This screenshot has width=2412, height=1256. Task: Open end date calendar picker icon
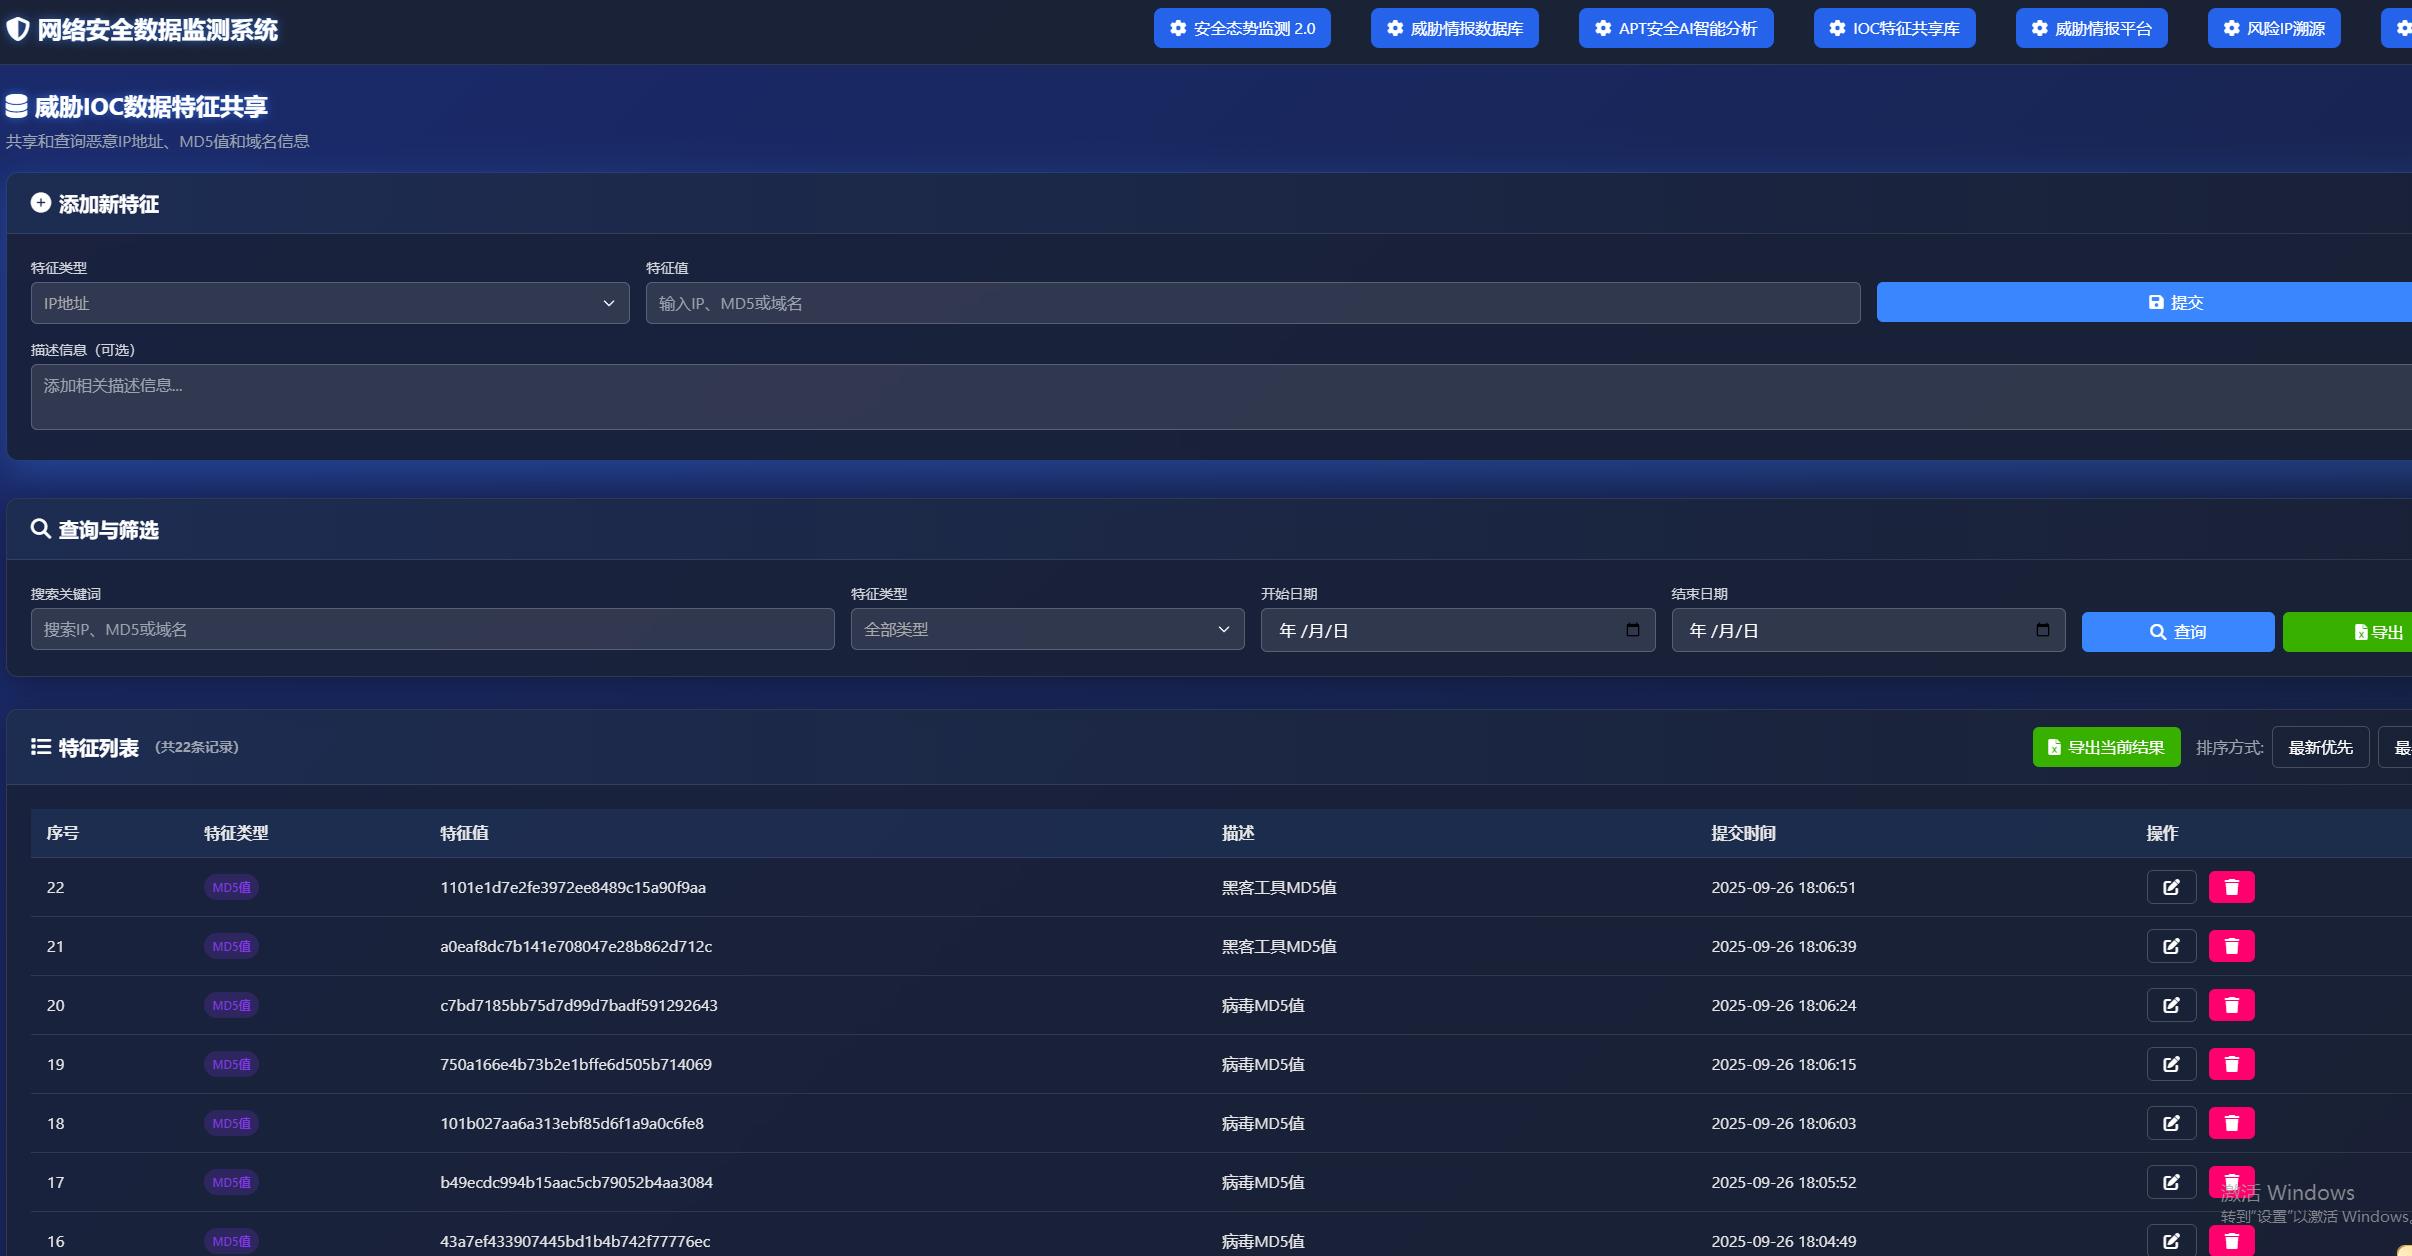(2043, 630)
